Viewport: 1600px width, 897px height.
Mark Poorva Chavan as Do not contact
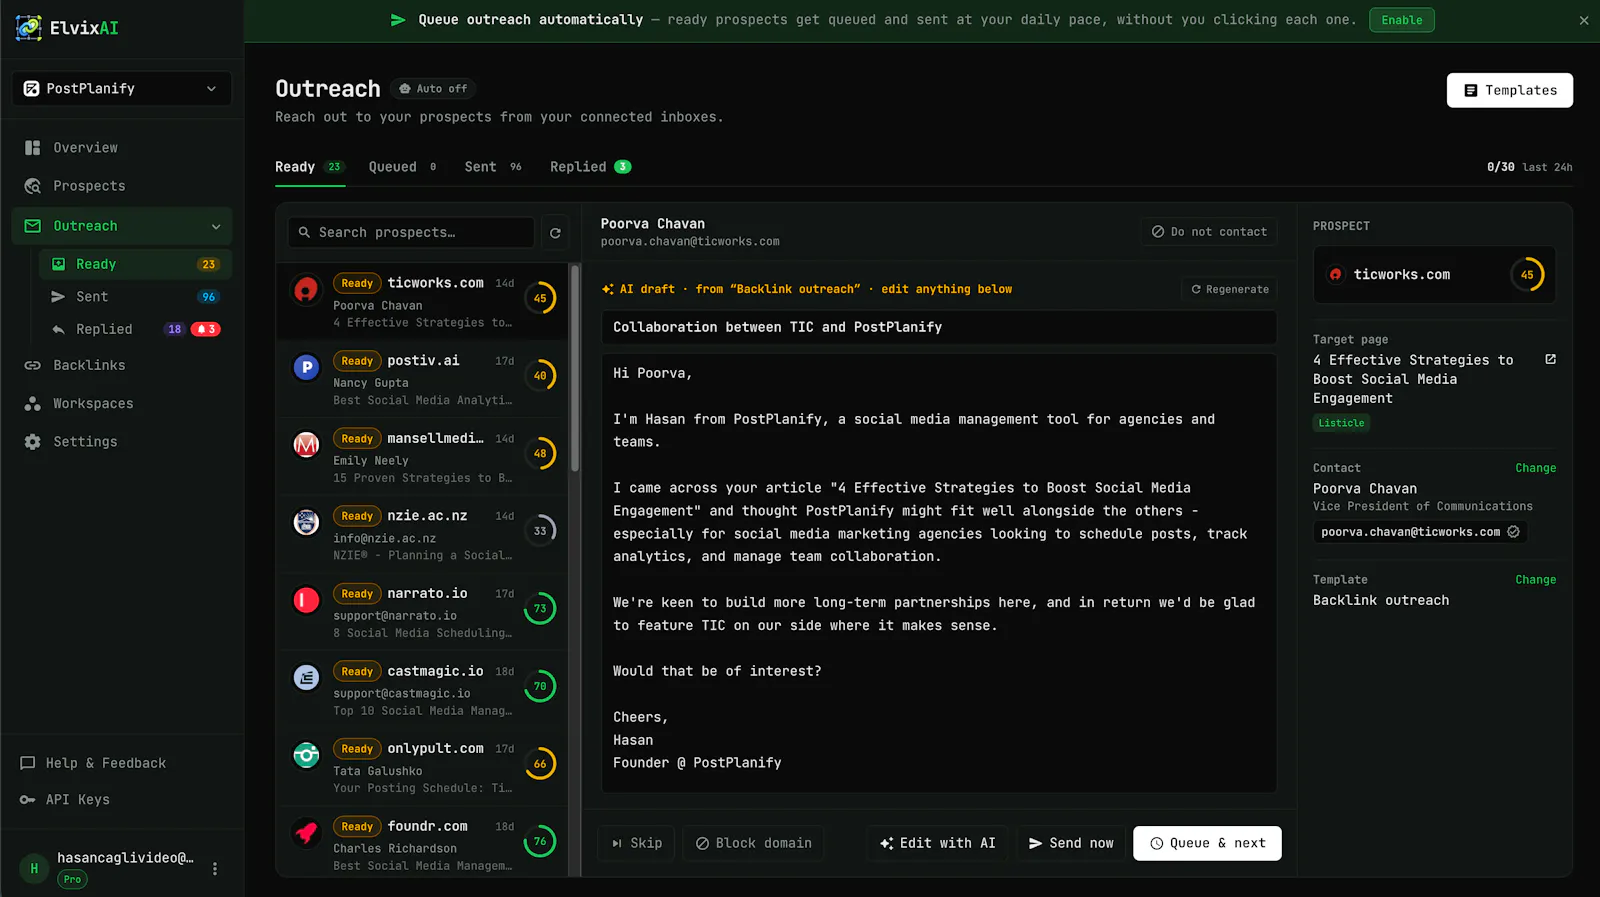tap(1208, 231)
